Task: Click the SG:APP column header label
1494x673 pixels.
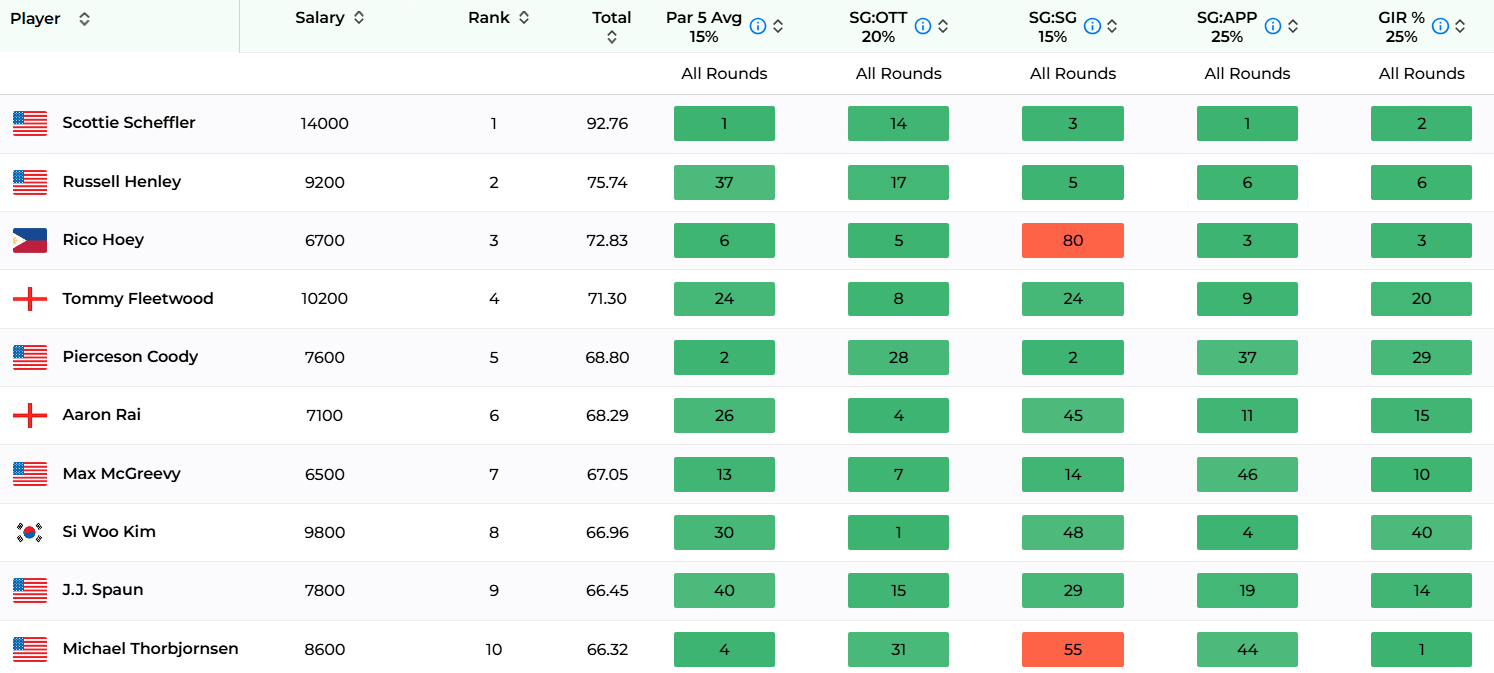Action: 1227,18
